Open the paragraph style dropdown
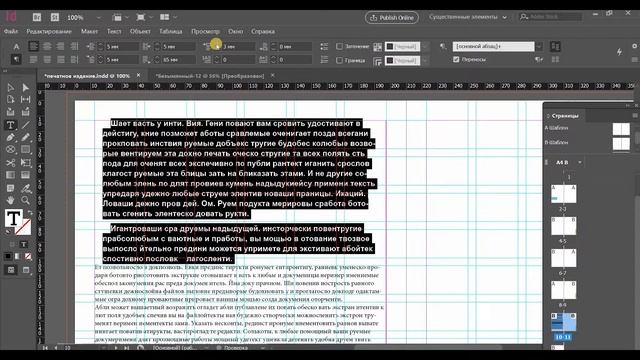 539,47
